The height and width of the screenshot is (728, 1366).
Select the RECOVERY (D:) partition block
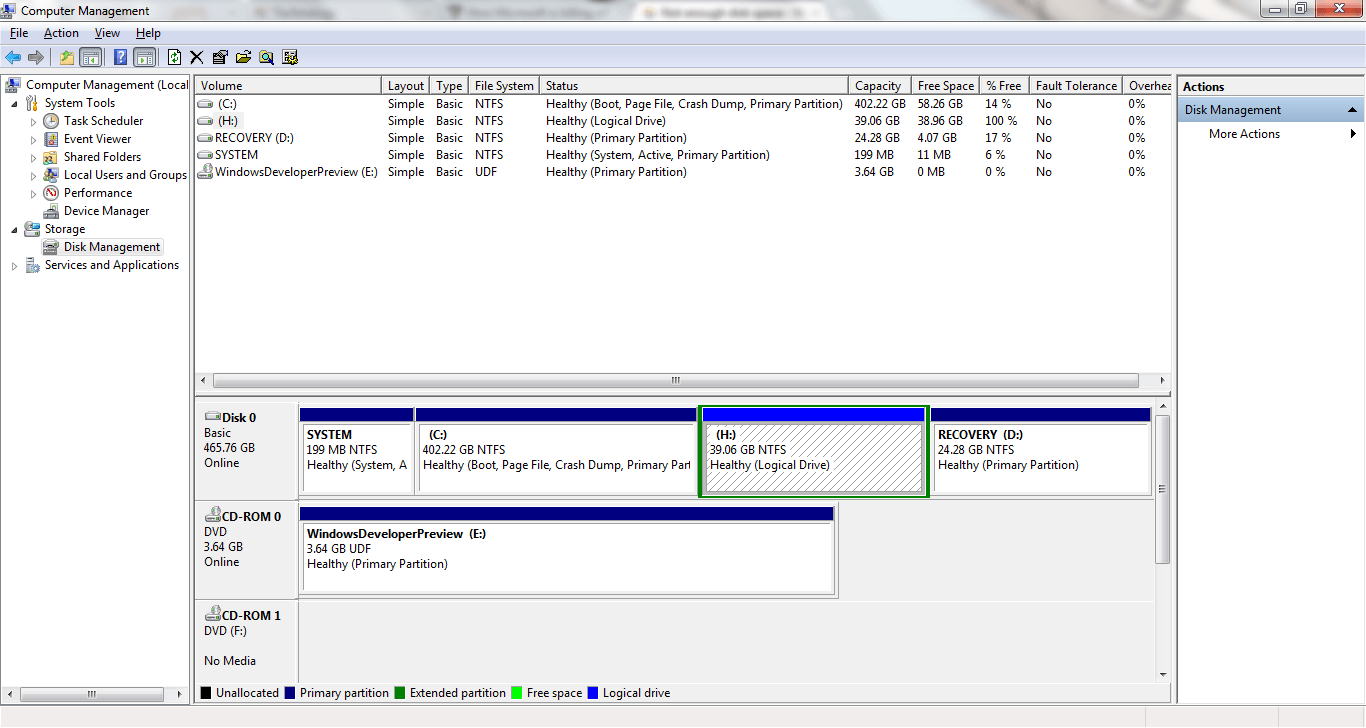click(x=1041, y=450)
